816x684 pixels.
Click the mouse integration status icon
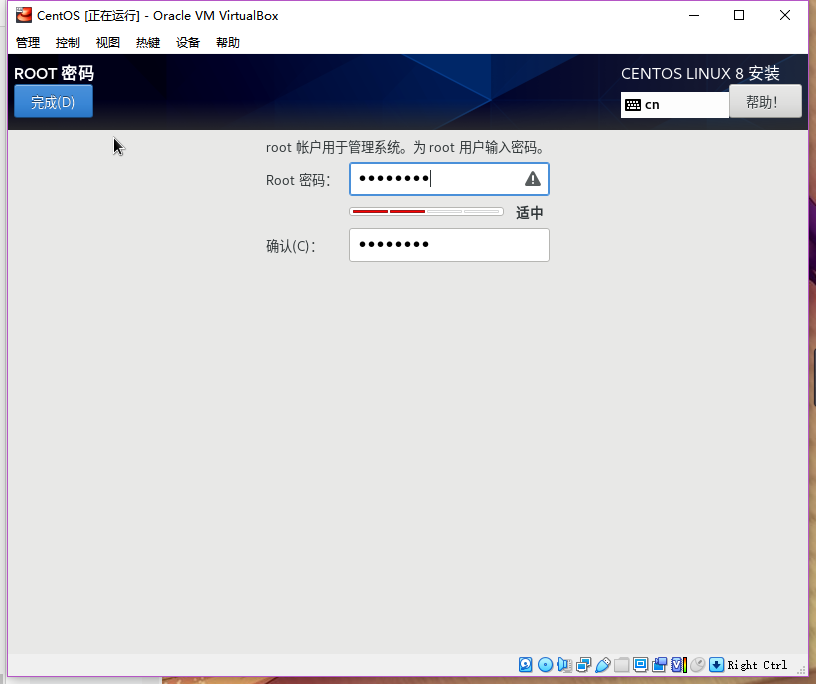[698, 665]
